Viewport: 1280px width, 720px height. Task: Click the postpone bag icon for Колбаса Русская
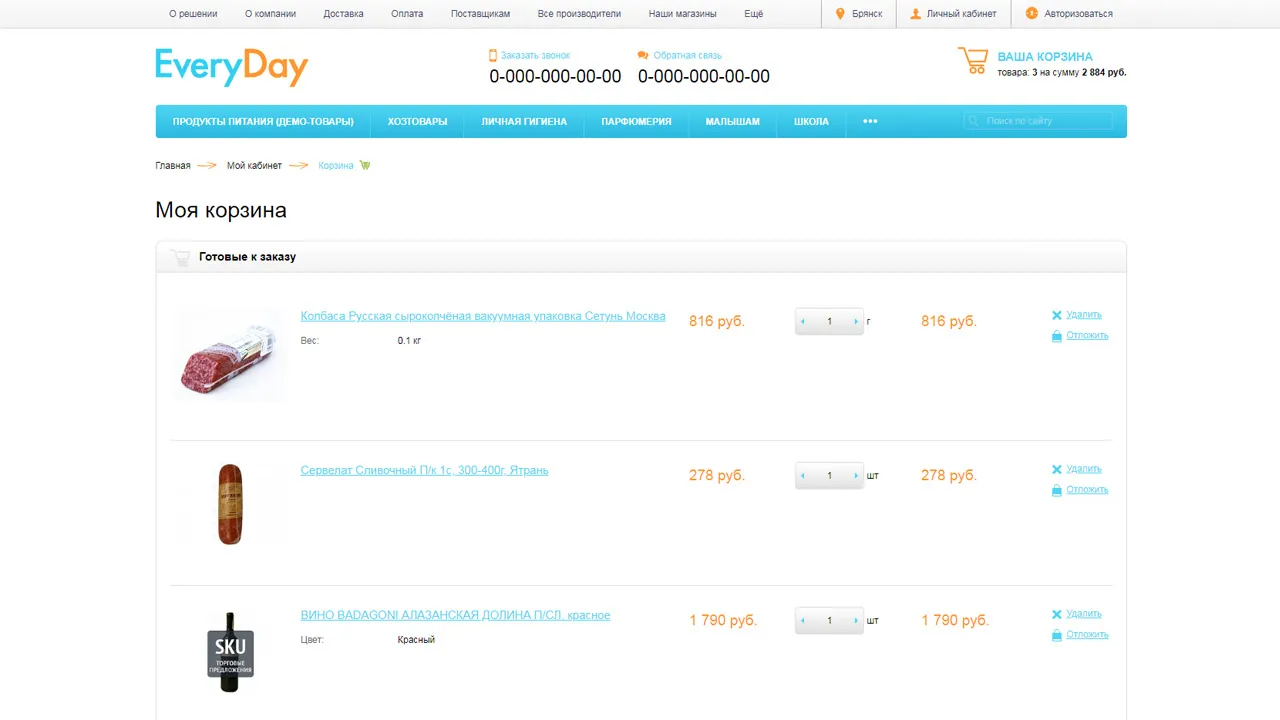point(1057,336)
